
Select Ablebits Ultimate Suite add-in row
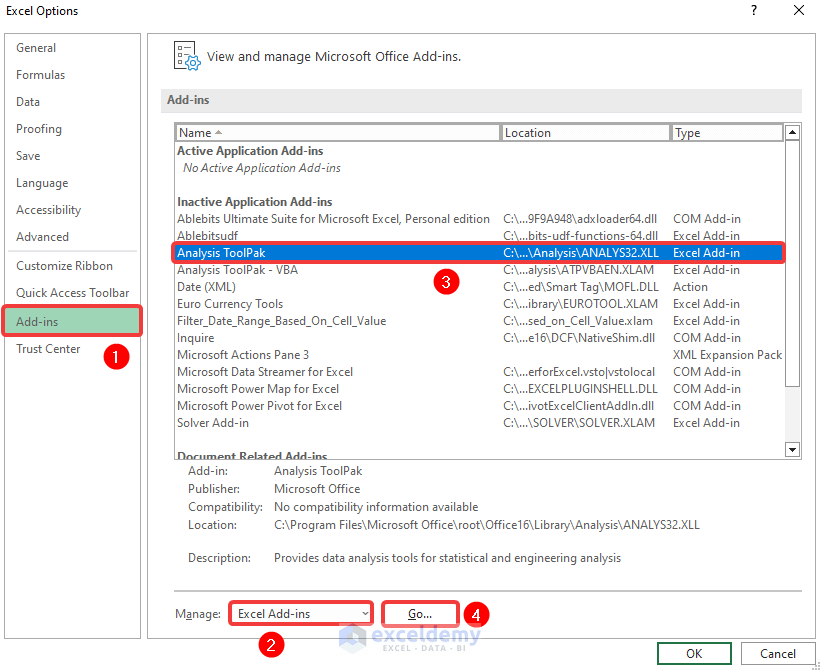tap(480, 219)
